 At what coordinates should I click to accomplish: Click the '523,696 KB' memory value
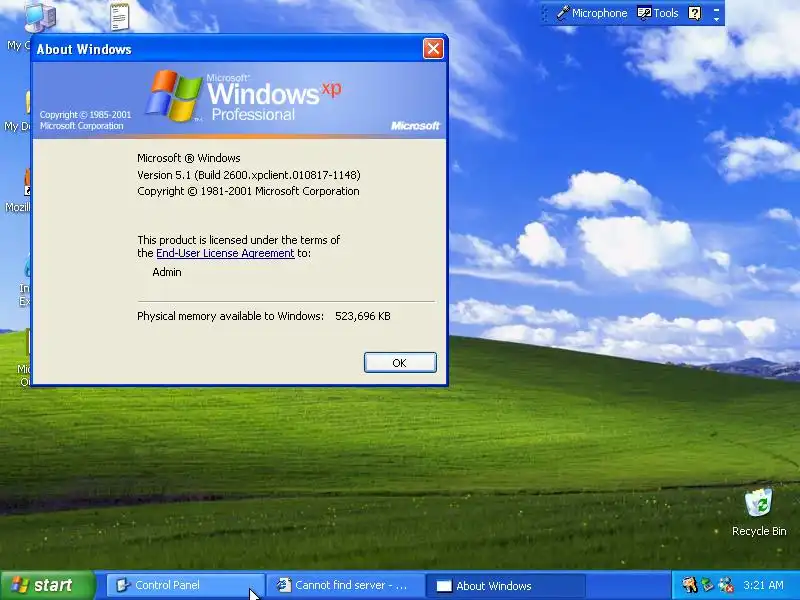click(363, 316)
